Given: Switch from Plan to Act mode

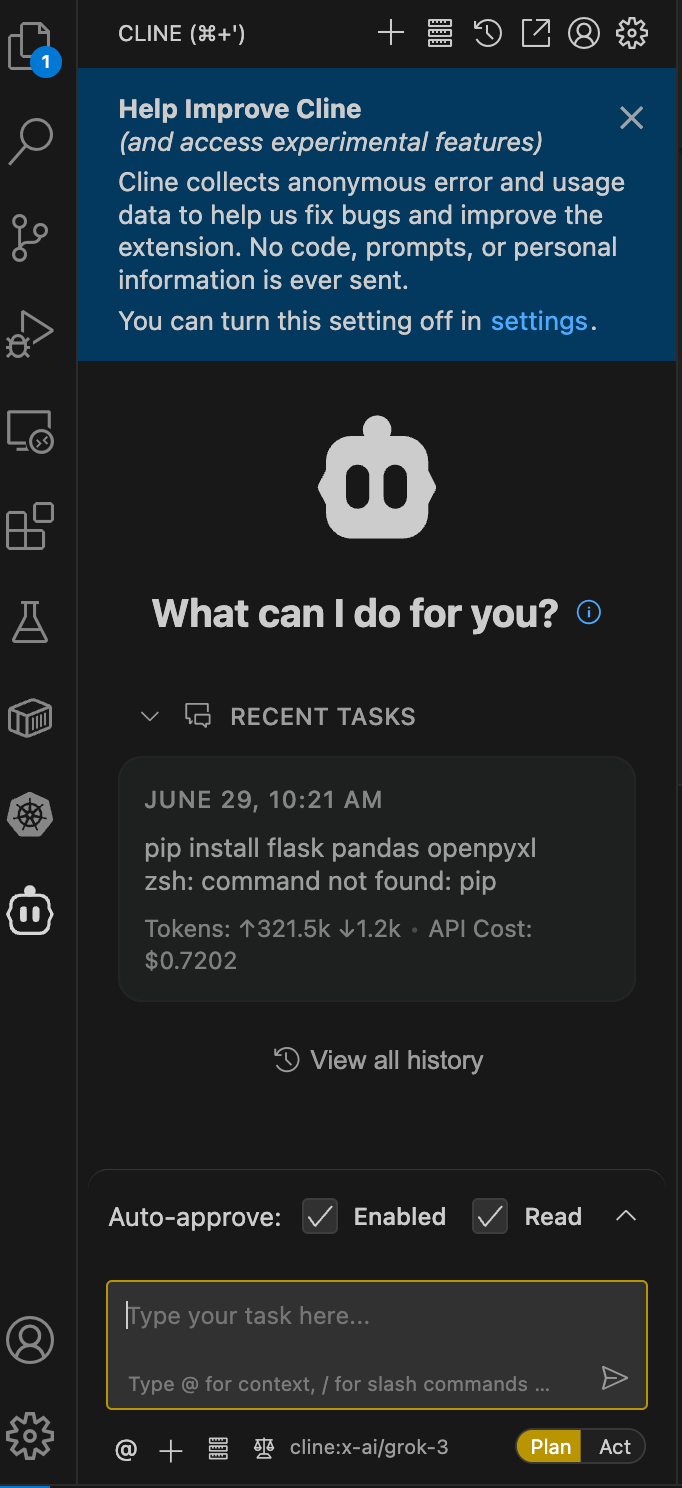Looking at the screenshot, I should click(x=614, y=1446).
